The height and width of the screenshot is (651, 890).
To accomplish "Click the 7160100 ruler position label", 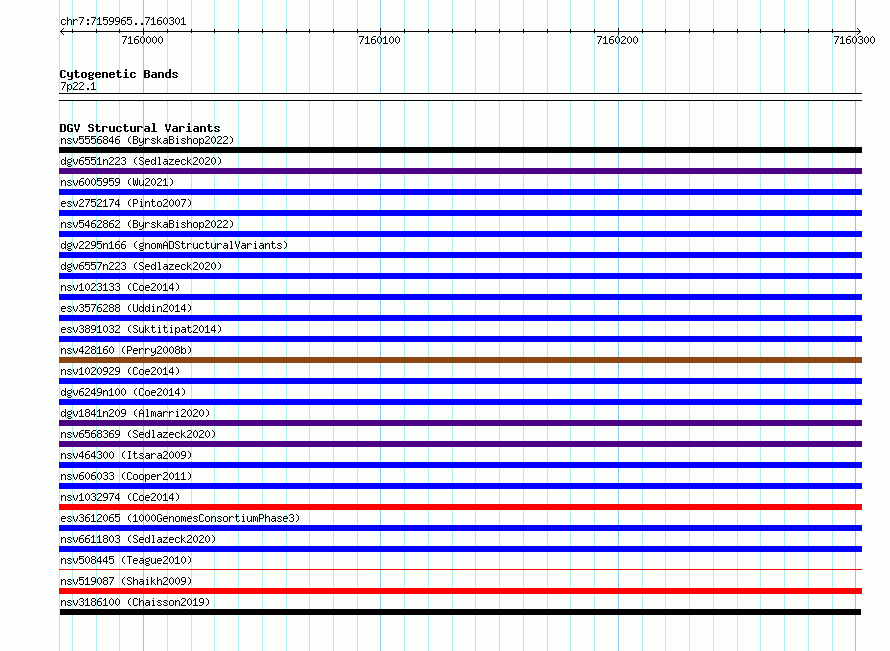I will pos(380,40).
